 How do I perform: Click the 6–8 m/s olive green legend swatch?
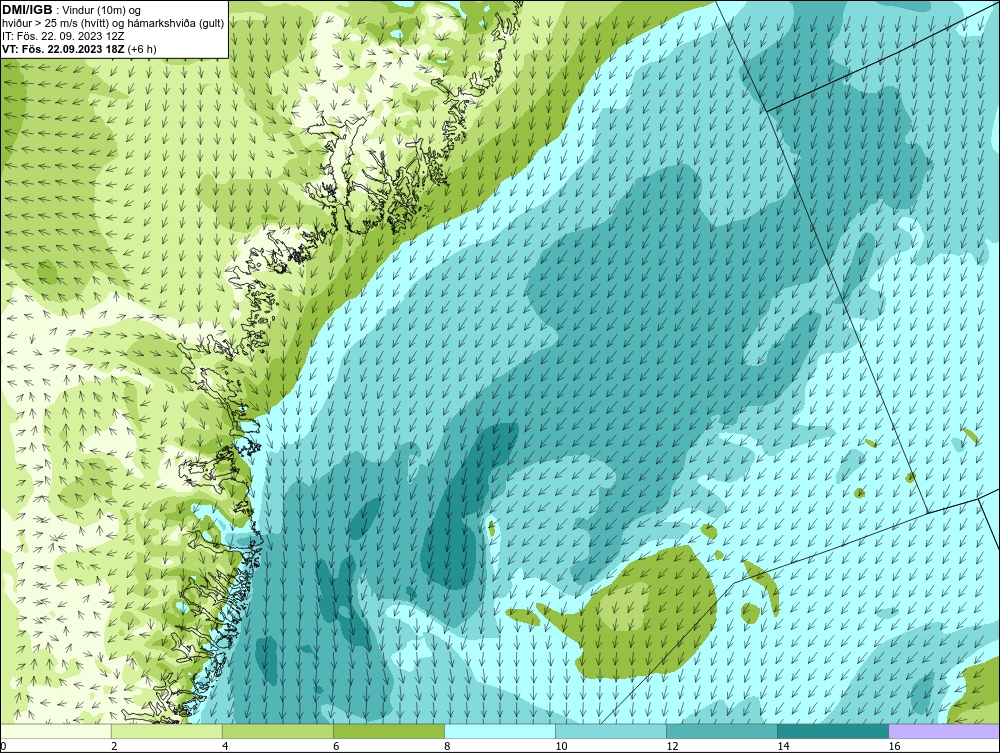coord(388,731)
